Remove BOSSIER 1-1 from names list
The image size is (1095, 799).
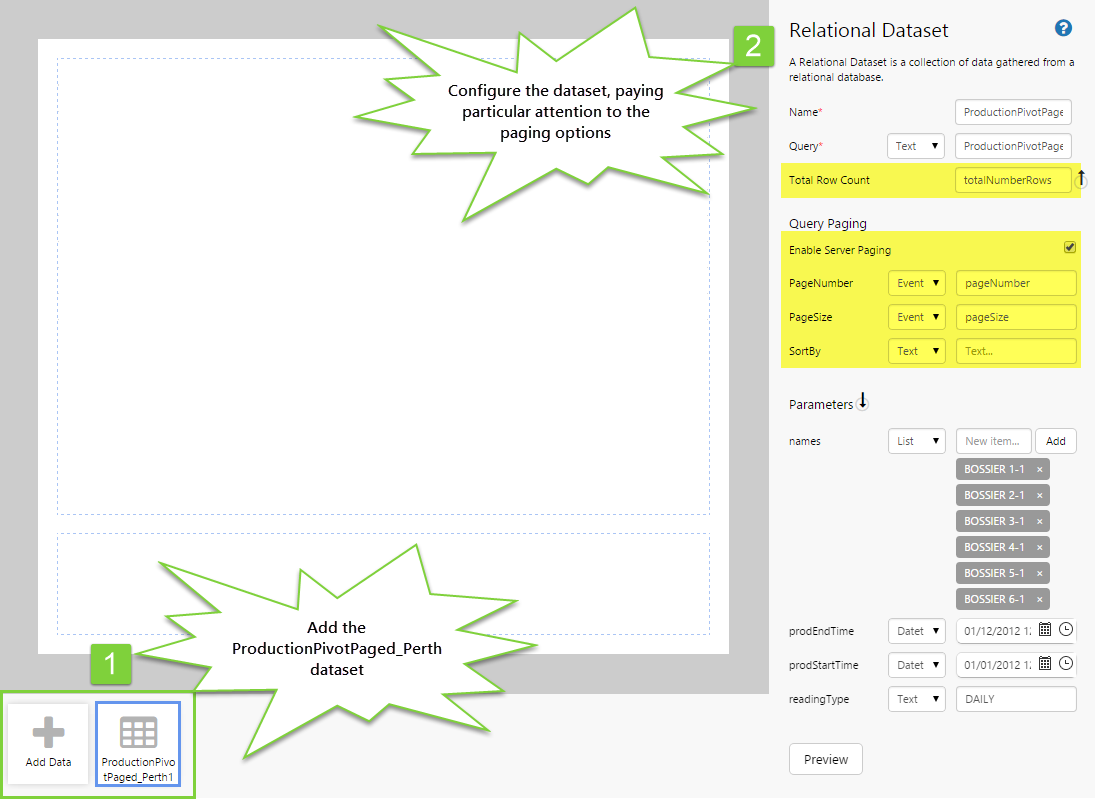point(1039,469)
